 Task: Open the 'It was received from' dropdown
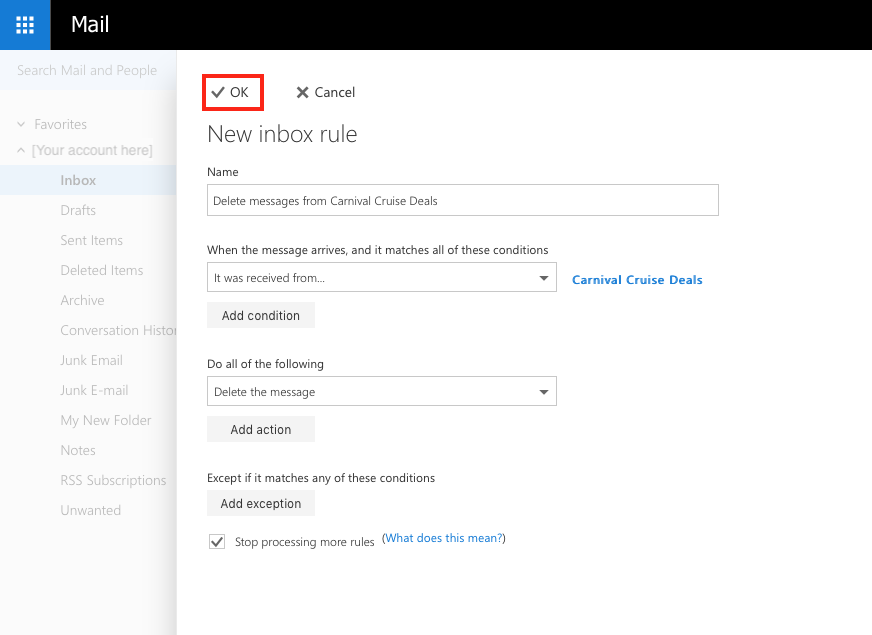(381, 278)
